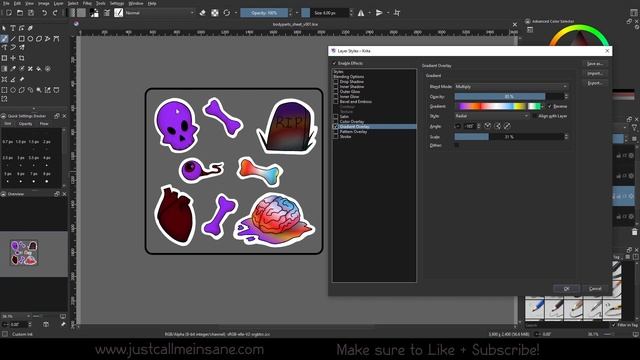Toggle vertical mirror tool
640x360 pixels.
[x=379, y=13]
